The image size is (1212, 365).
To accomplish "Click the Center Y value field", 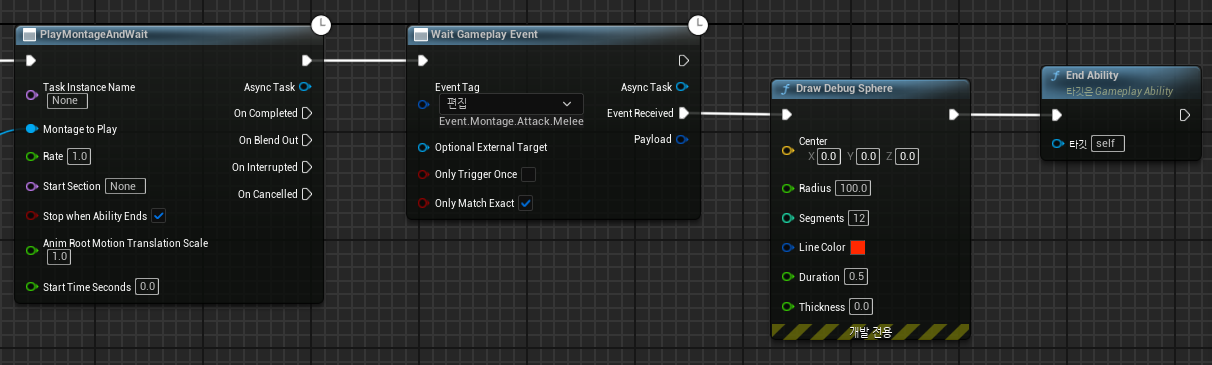I will (x=868, y=156).
